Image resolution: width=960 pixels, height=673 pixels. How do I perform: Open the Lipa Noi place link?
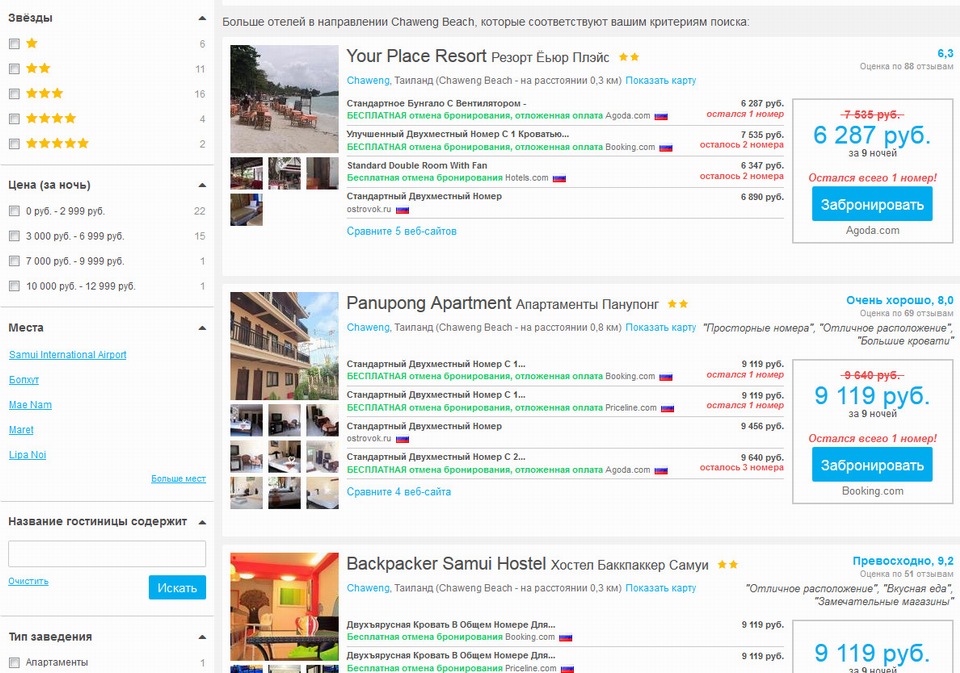(x=28, y=455)
